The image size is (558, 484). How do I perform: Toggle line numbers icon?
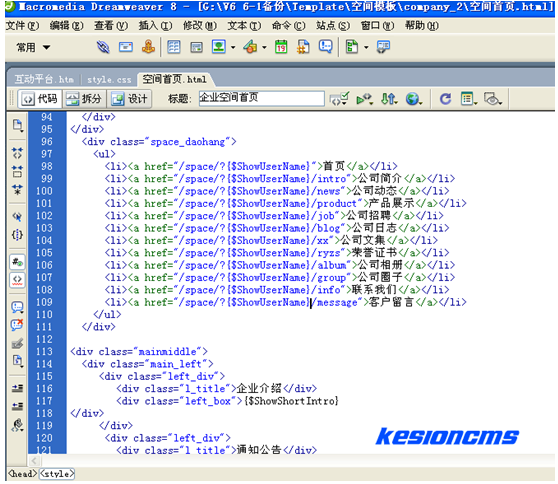pos(17,262)
